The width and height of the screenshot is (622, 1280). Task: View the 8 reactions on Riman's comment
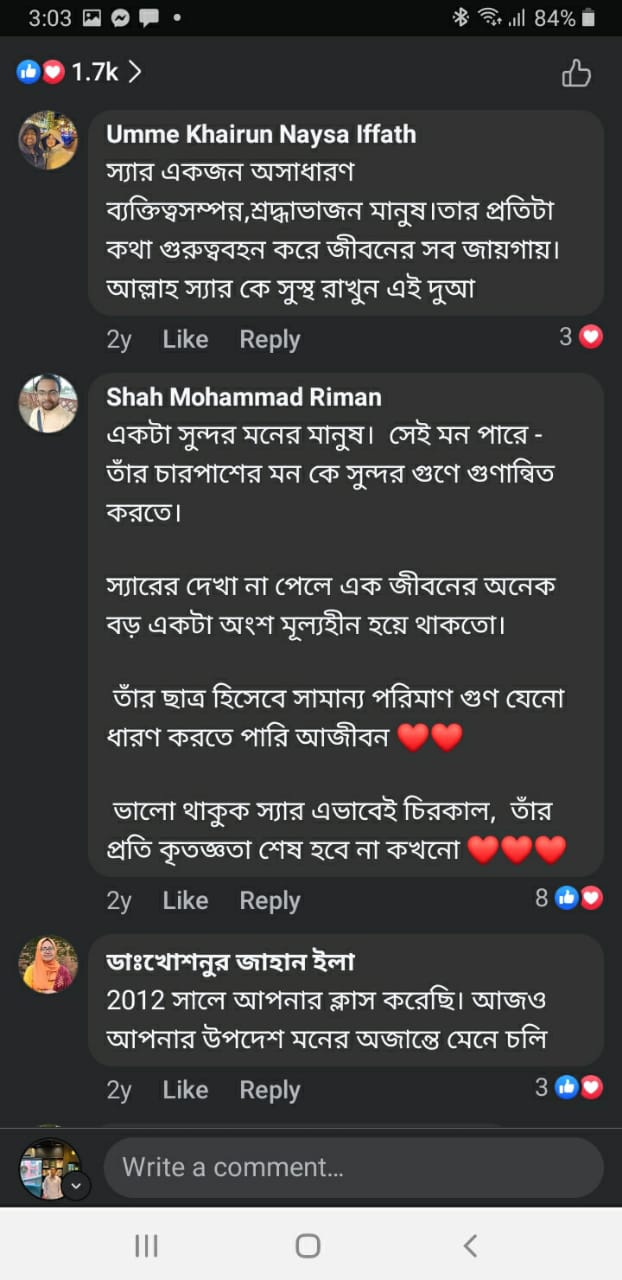pyautogui.click(x=569, y=898)
